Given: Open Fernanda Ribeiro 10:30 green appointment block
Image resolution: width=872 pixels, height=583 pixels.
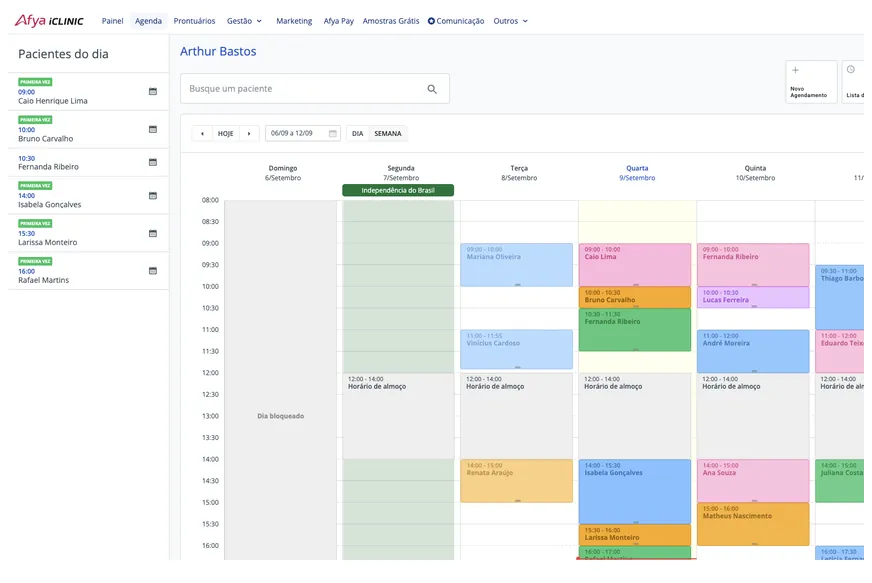Looking at the screenshot, I should (x=635, y=329).
